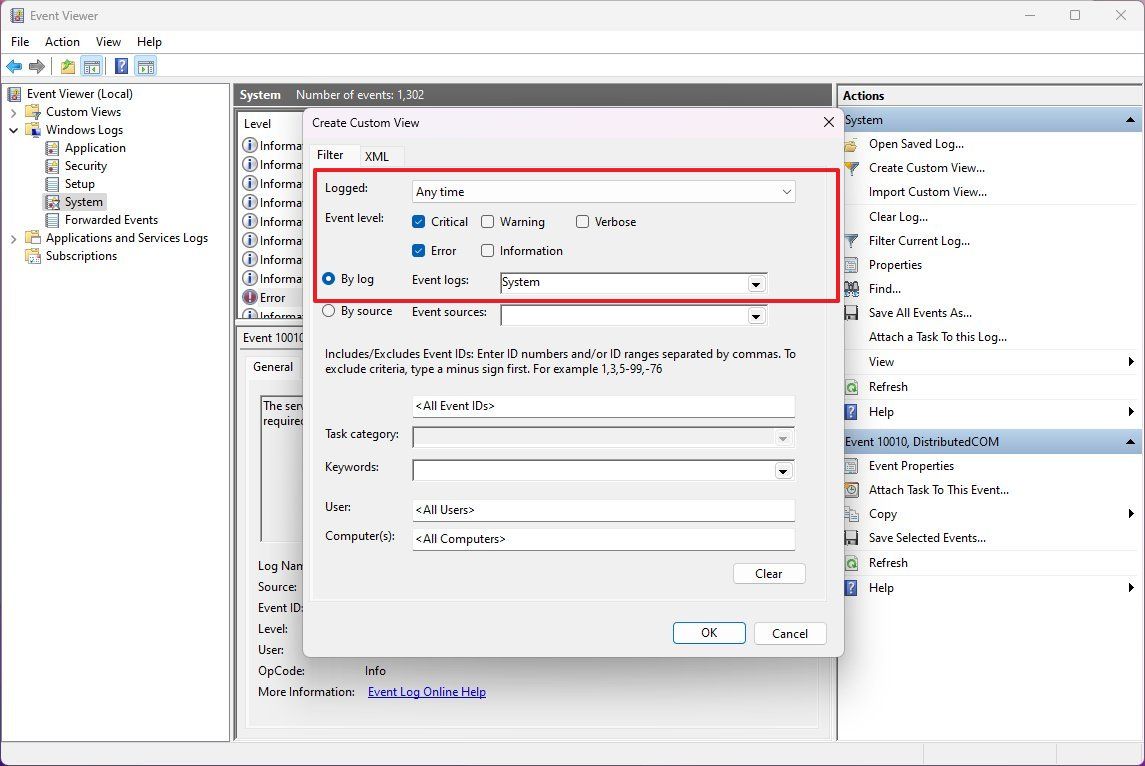Select the By source radio button
1145x766 pixels.
point(329,311)
